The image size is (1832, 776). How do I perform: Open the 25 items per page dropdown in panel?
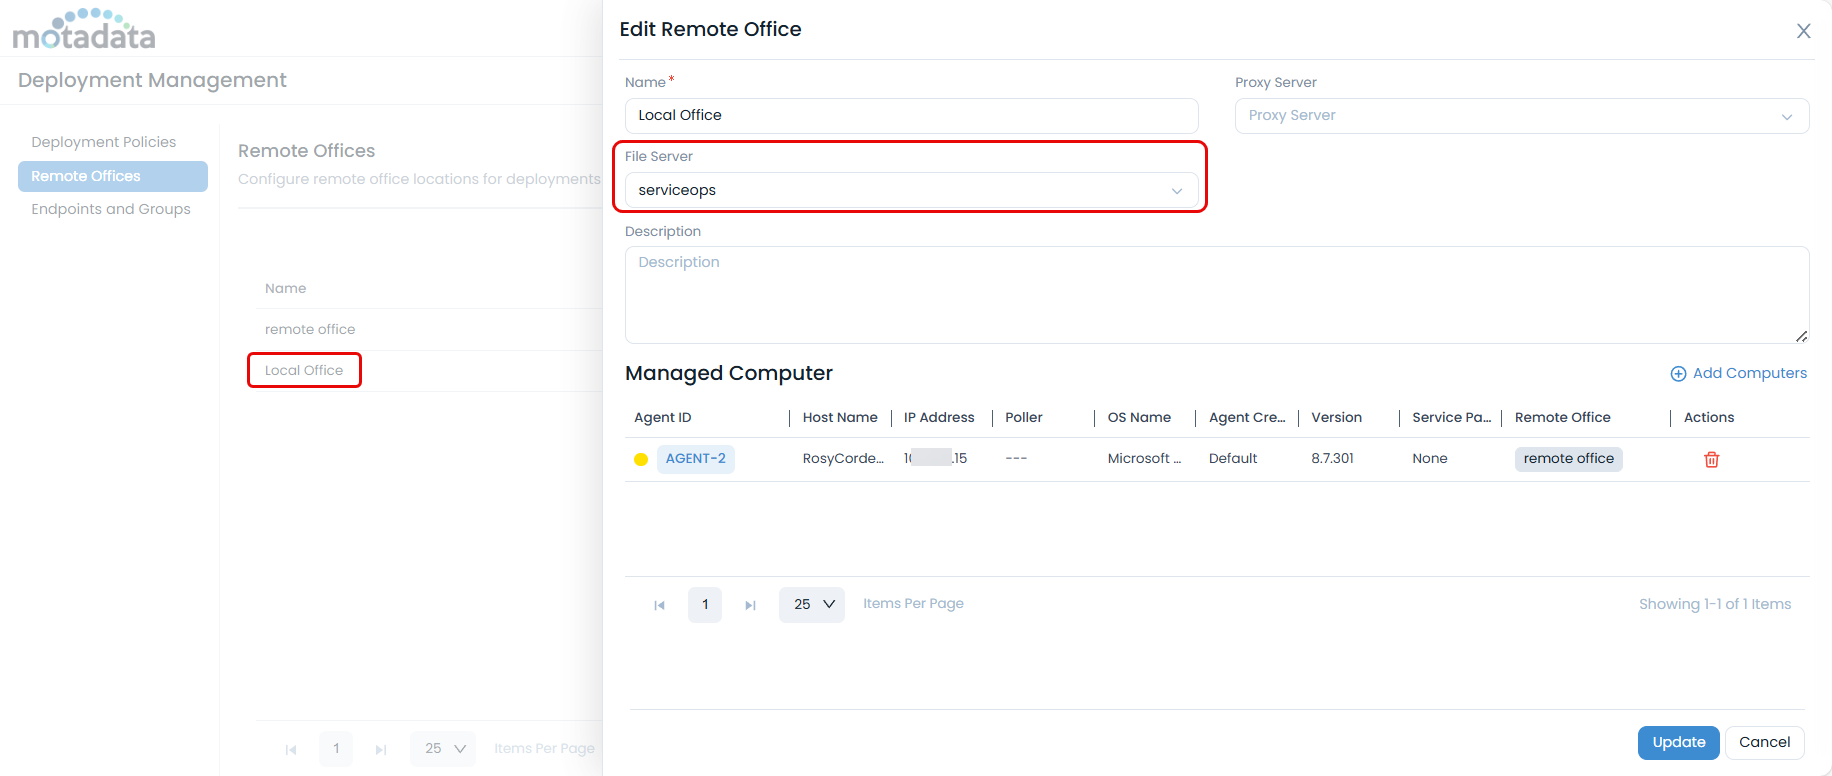812,605
